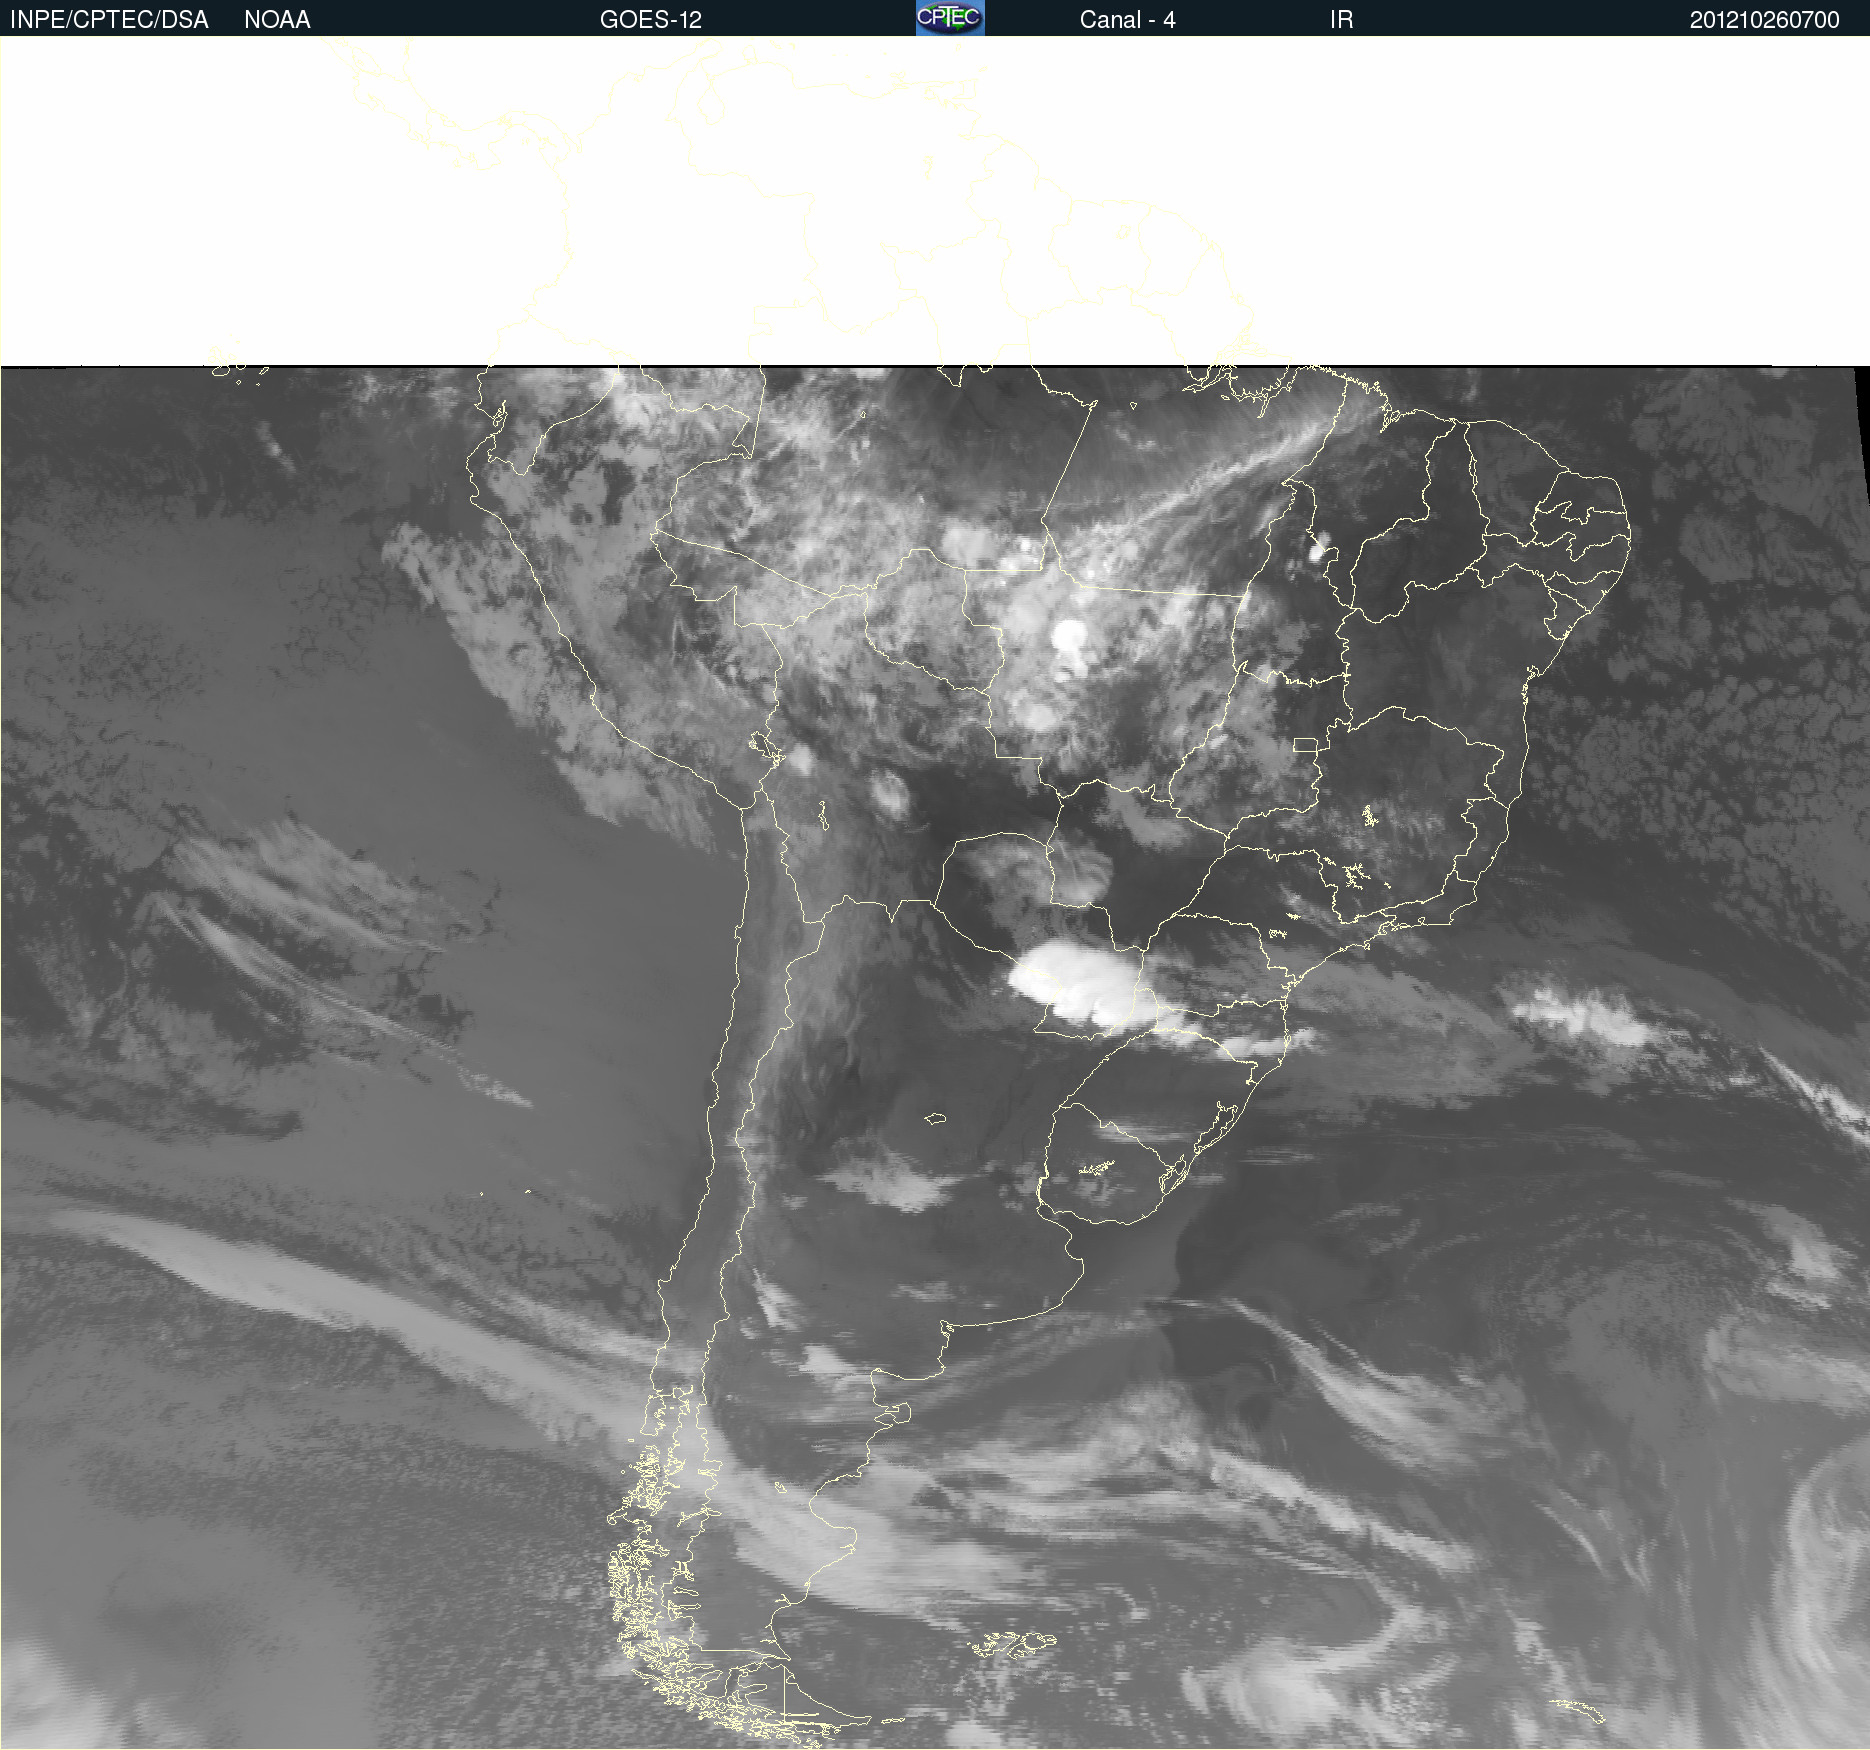Click the NOAA label in header

pos(277,20)
